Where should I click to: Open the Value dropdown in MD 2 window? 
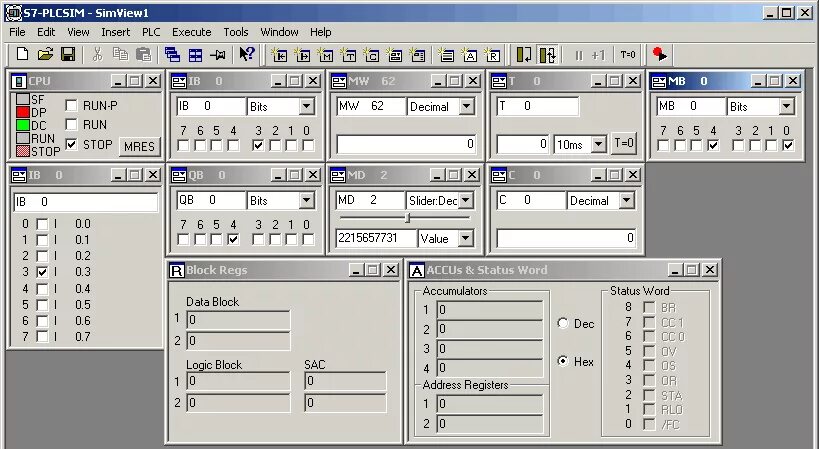tap(465, 239)
